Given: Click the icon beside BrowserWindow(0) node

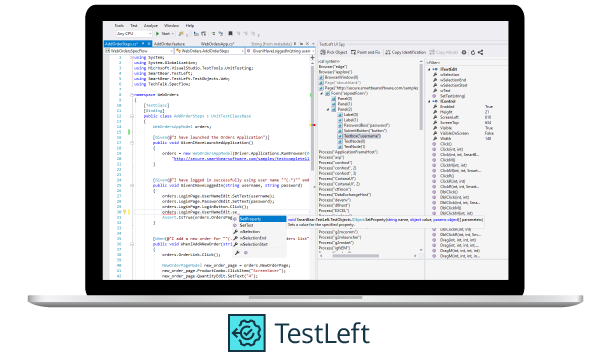Looking at the screenshot, I should tap(321, 77).
